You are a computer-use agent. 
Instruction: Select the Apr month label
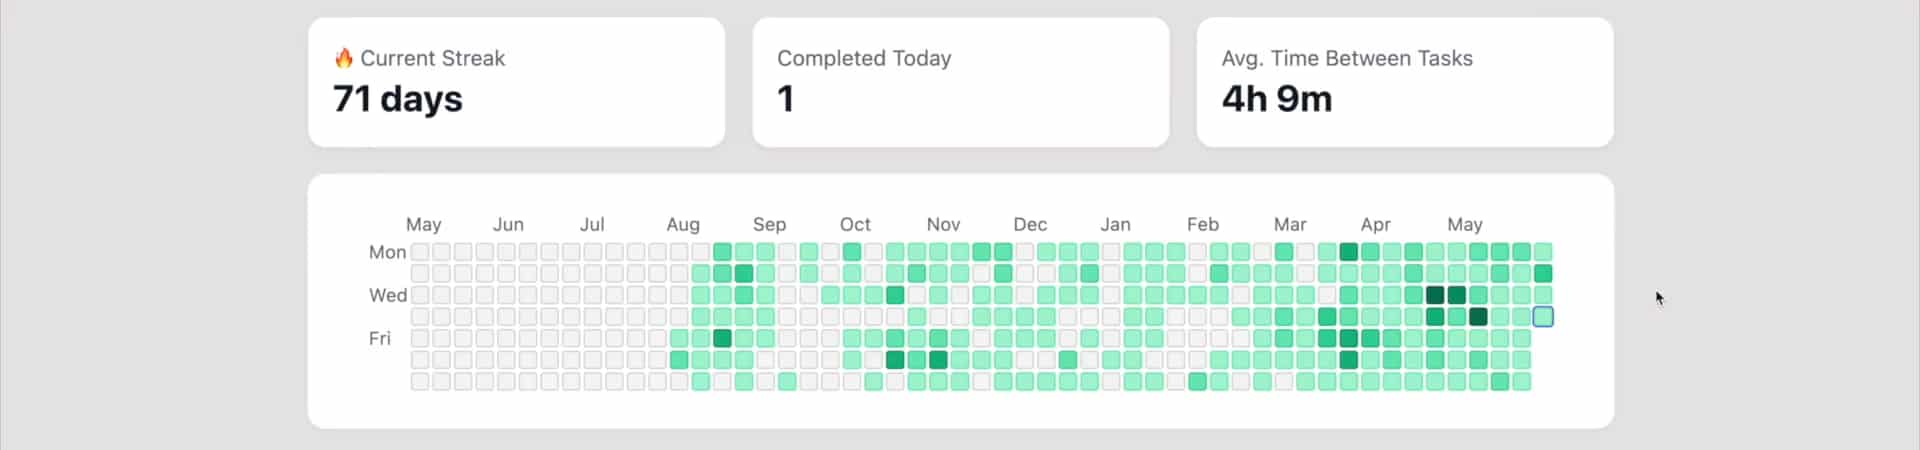click(1375, 225)
